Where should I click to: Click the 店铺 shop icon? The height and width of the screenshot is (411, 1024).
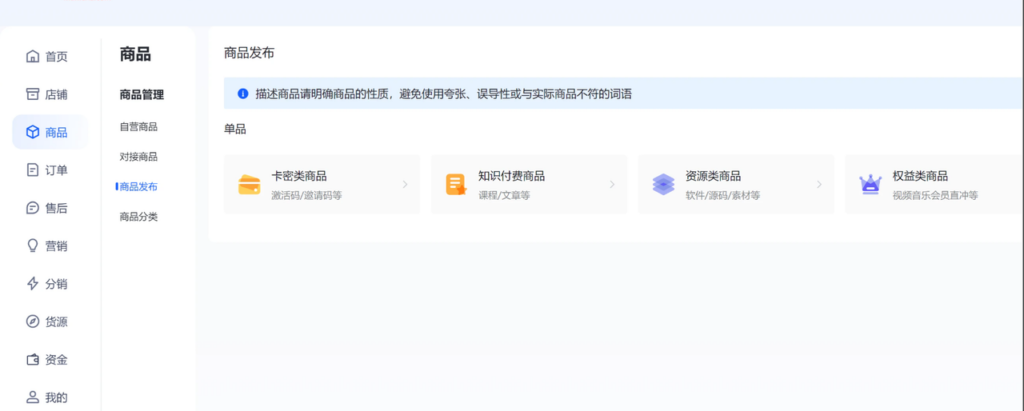click(33, 95)
